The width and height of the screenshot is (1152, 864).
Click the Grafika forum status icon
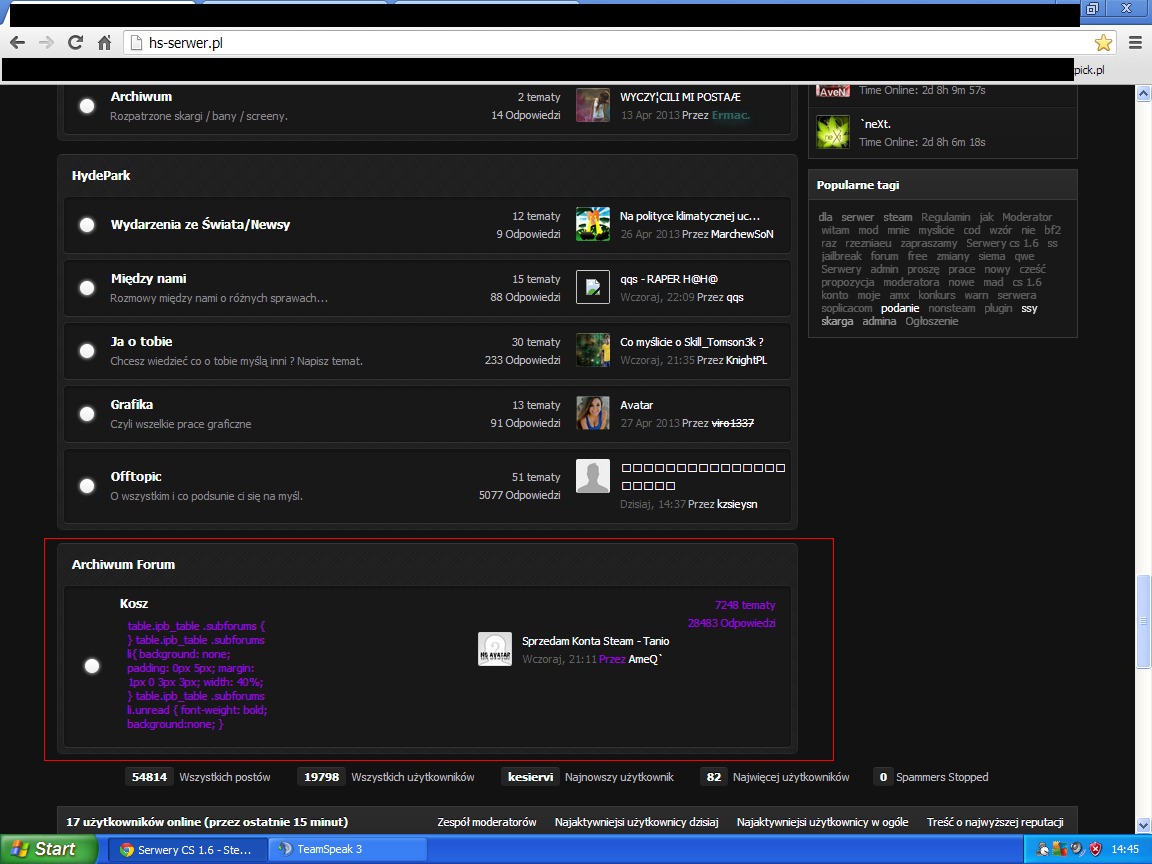[x=87, y=414]
